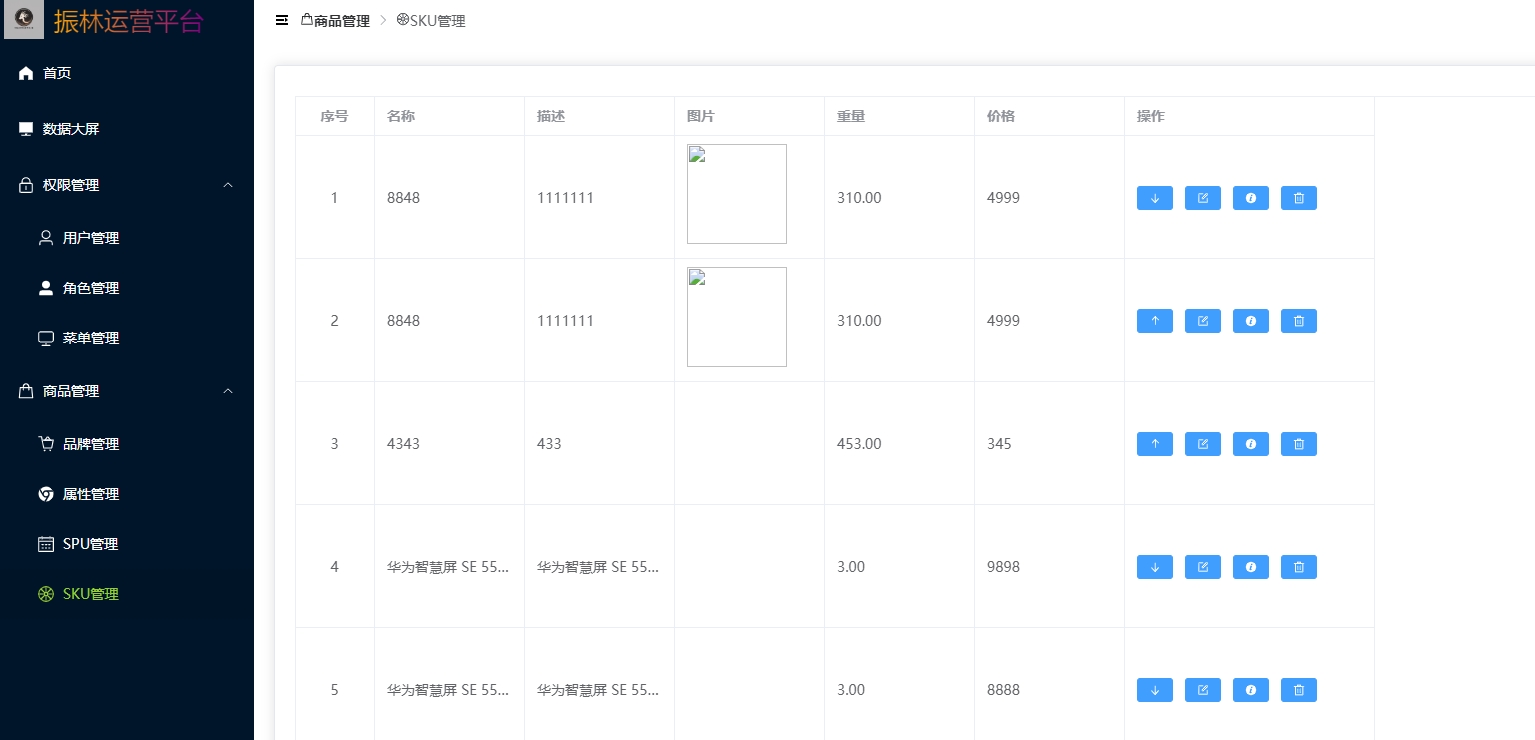Open 品牌管理 menu item

127,444
